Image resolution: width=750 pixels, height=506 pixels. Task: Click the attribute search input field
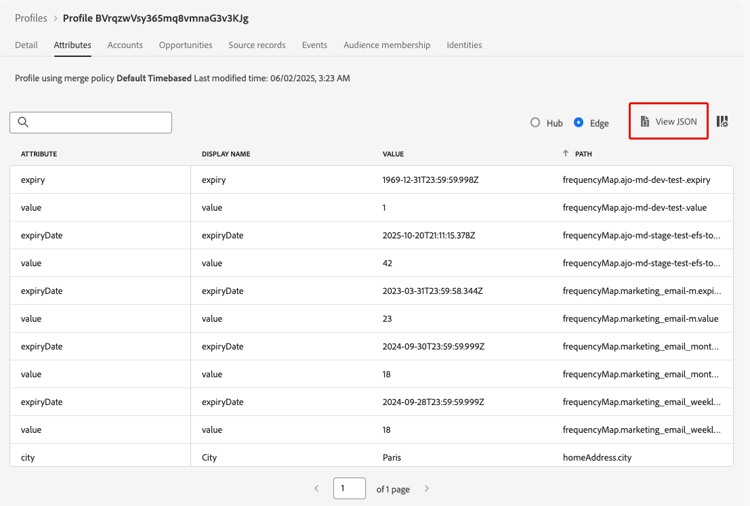click(x=100, y=122)
